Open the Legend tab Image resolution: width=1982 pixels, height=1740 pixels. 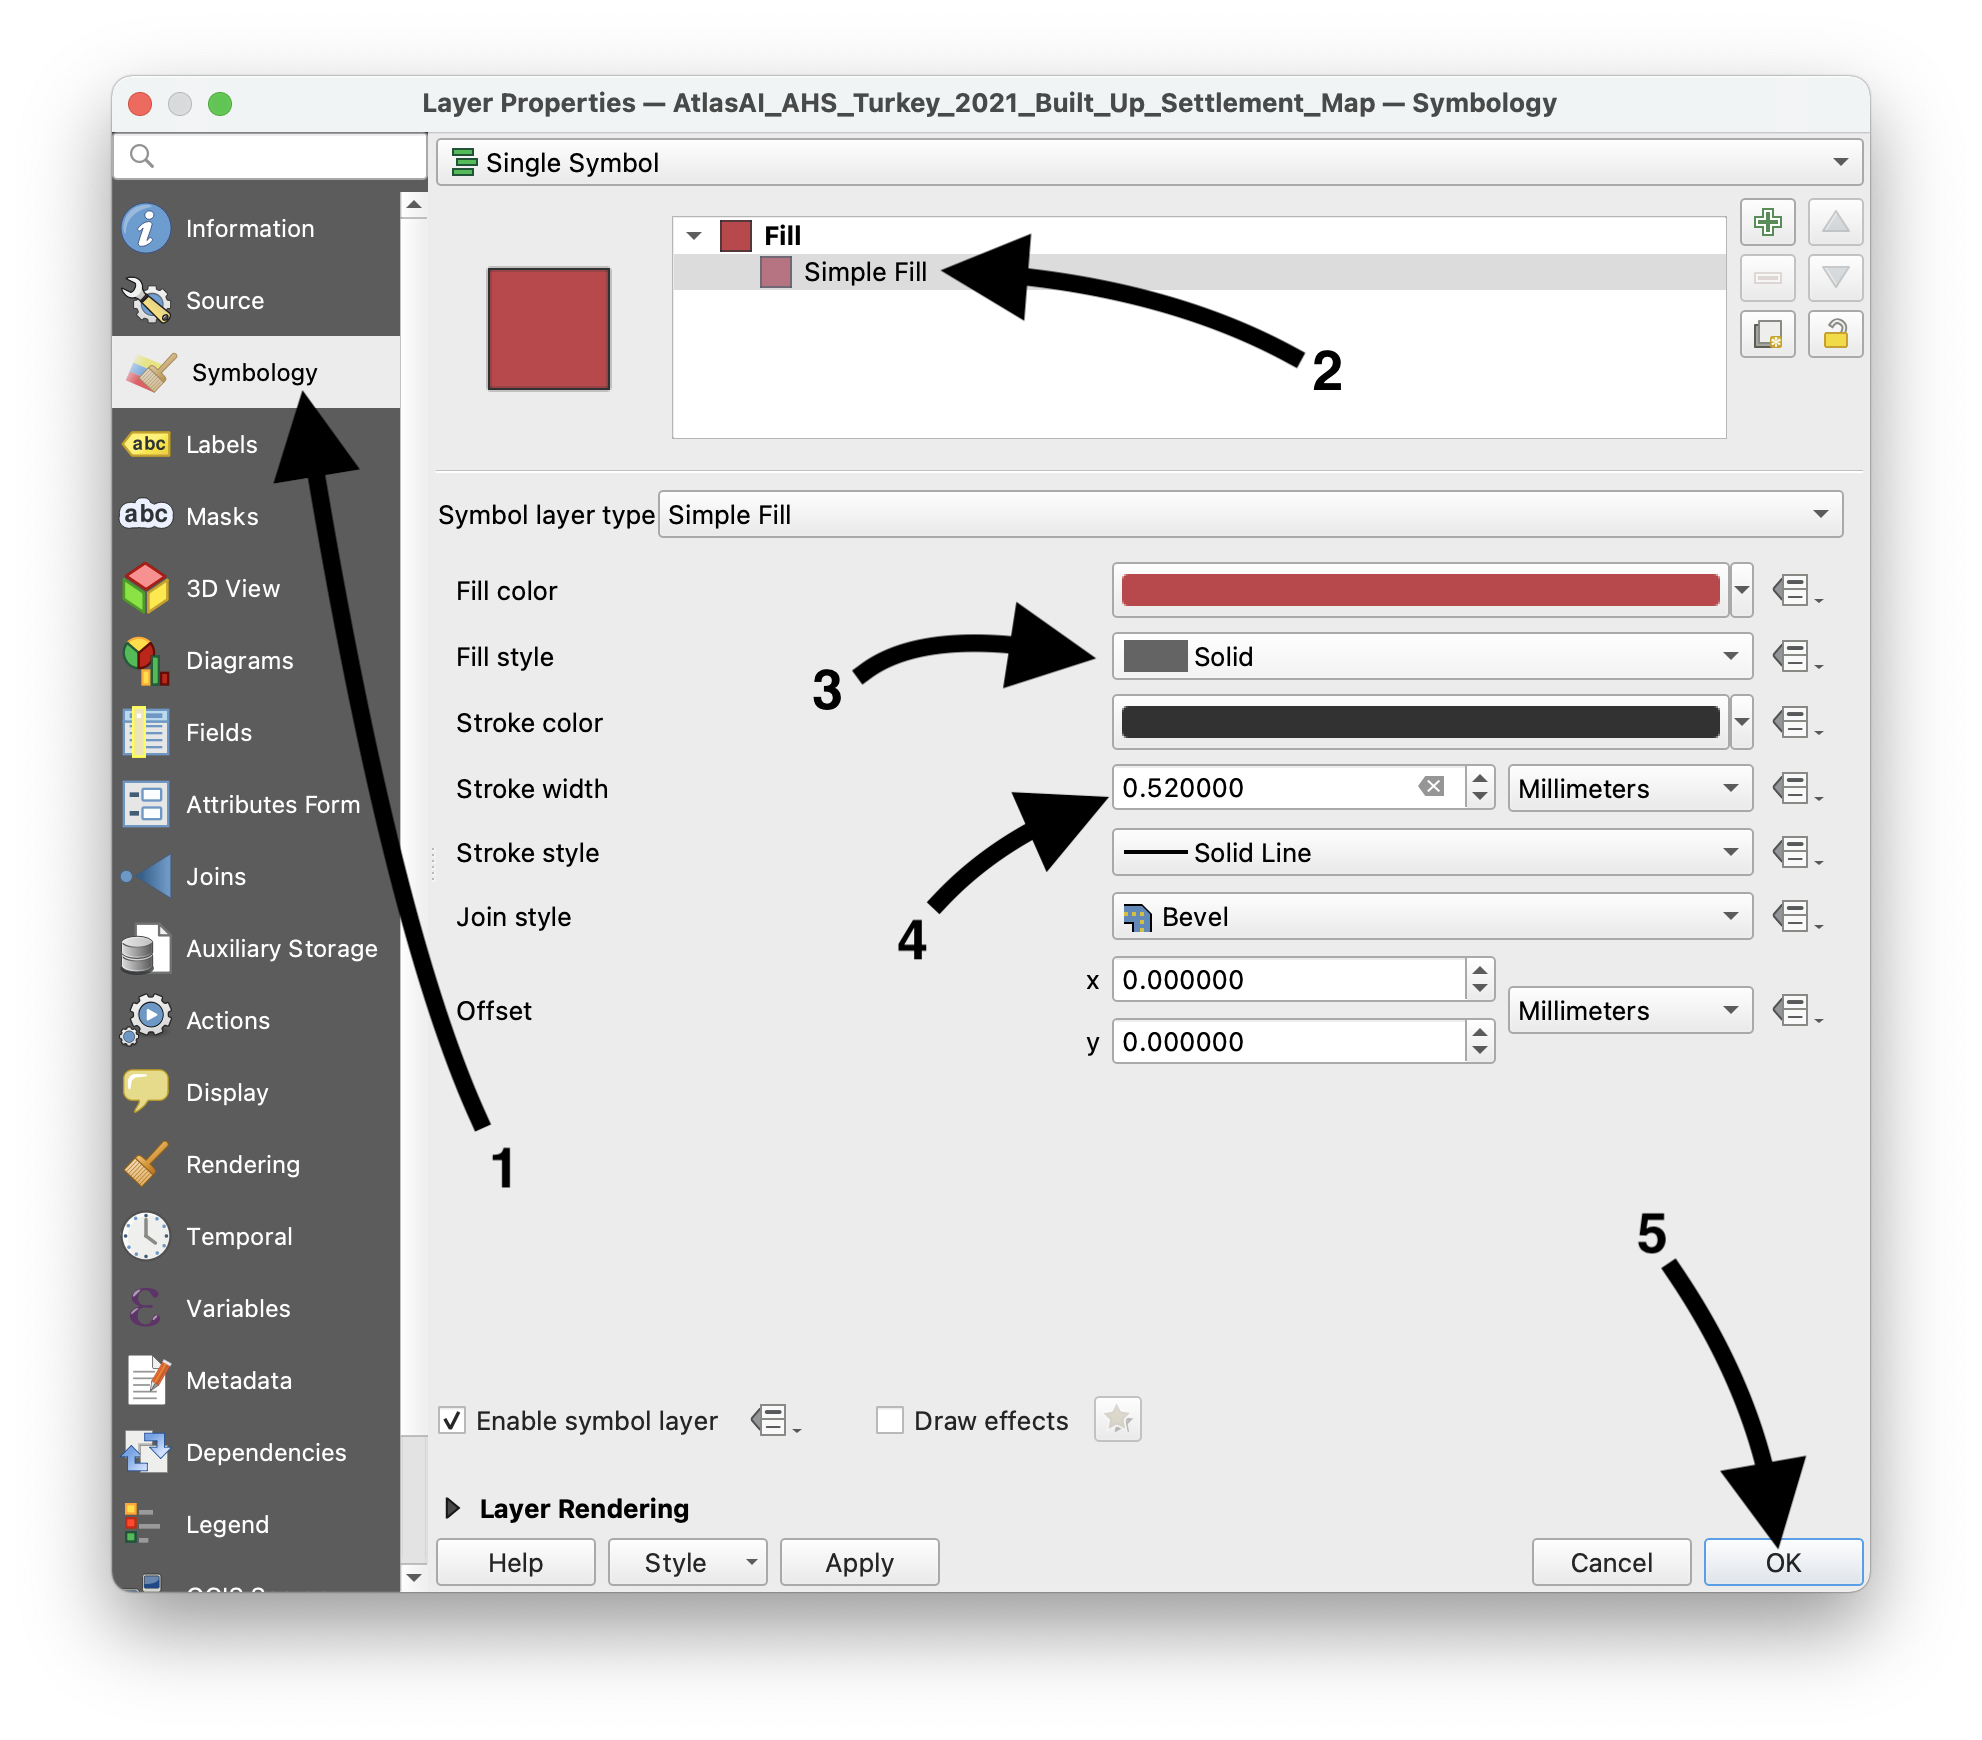coord(256,1524)
